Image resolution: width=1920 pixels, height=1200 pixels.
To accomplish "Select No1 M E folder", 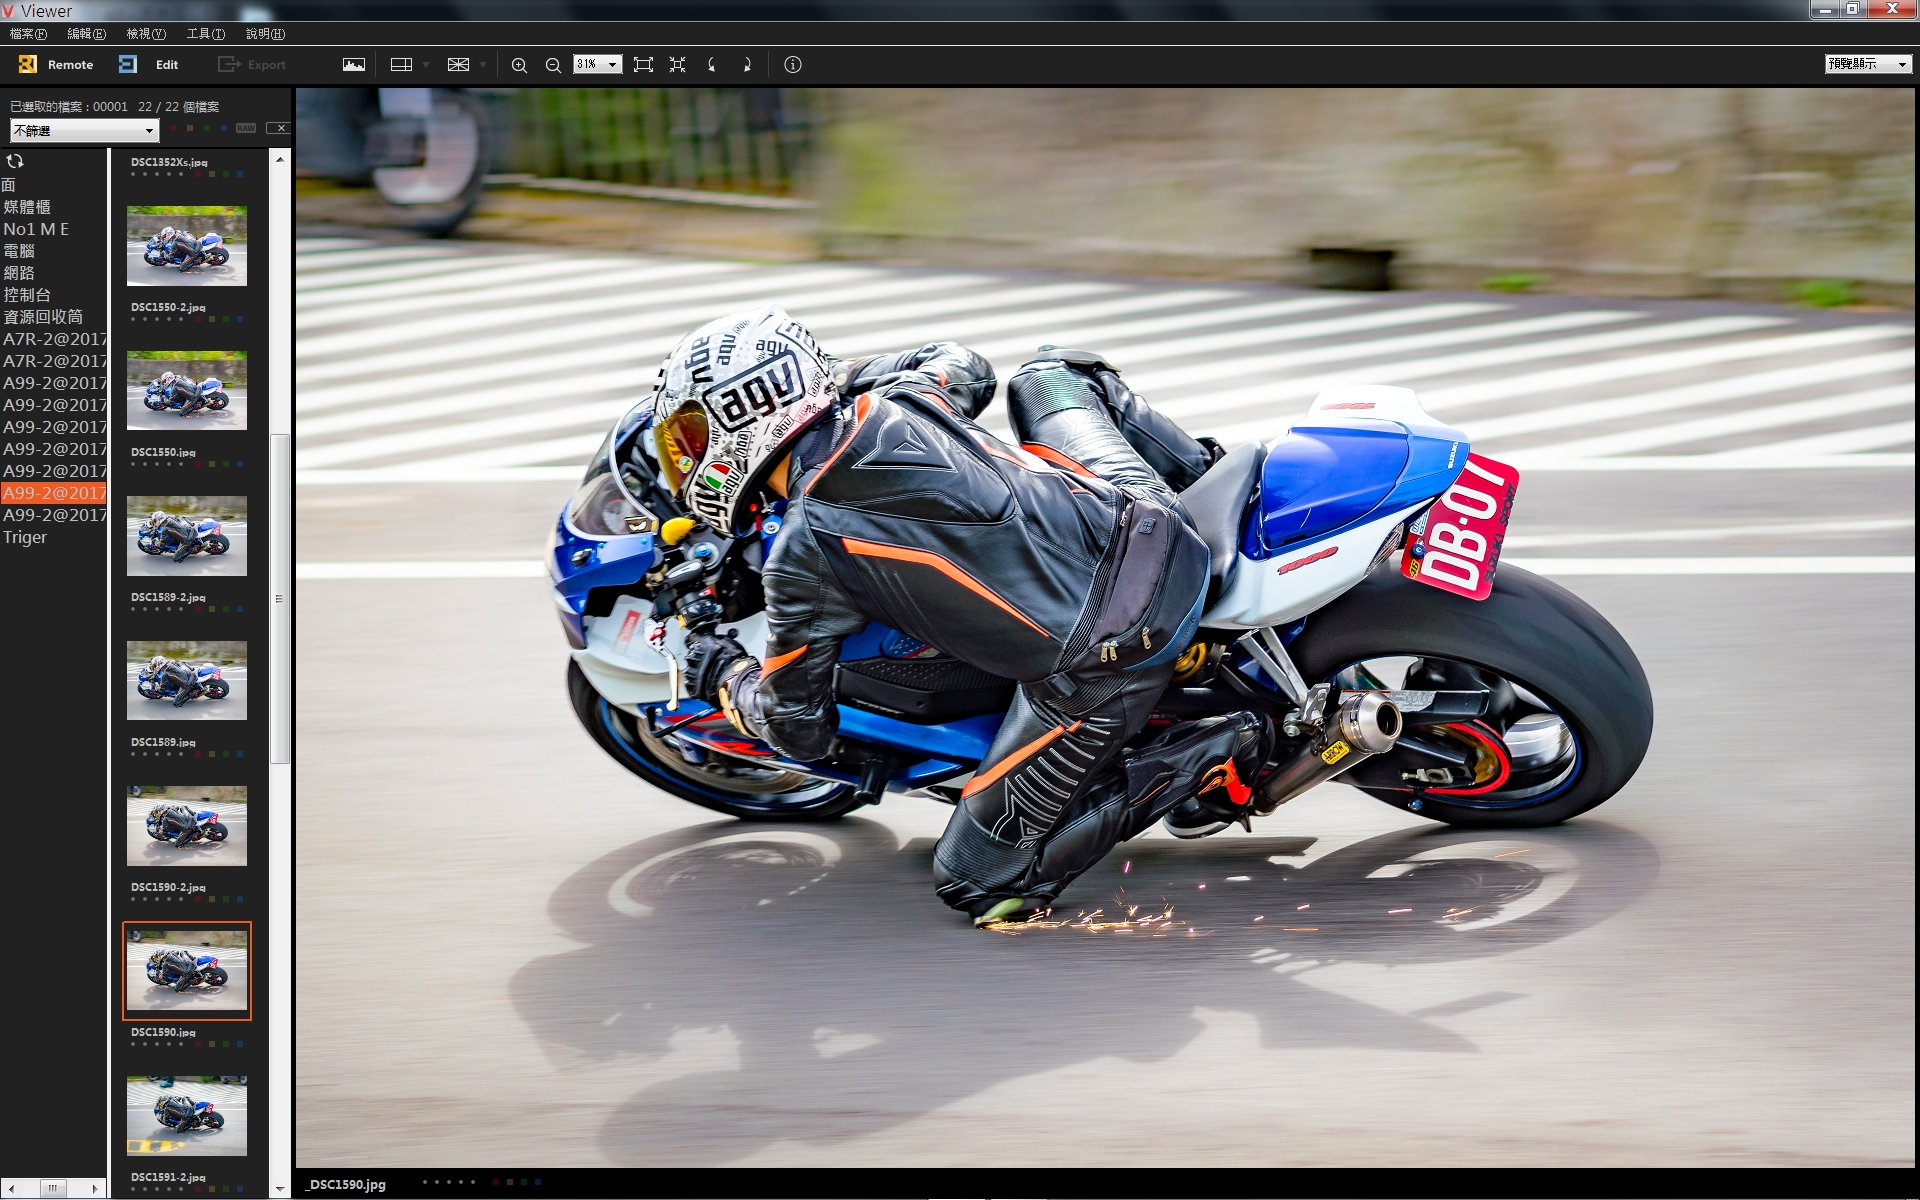I will (36, 229).
